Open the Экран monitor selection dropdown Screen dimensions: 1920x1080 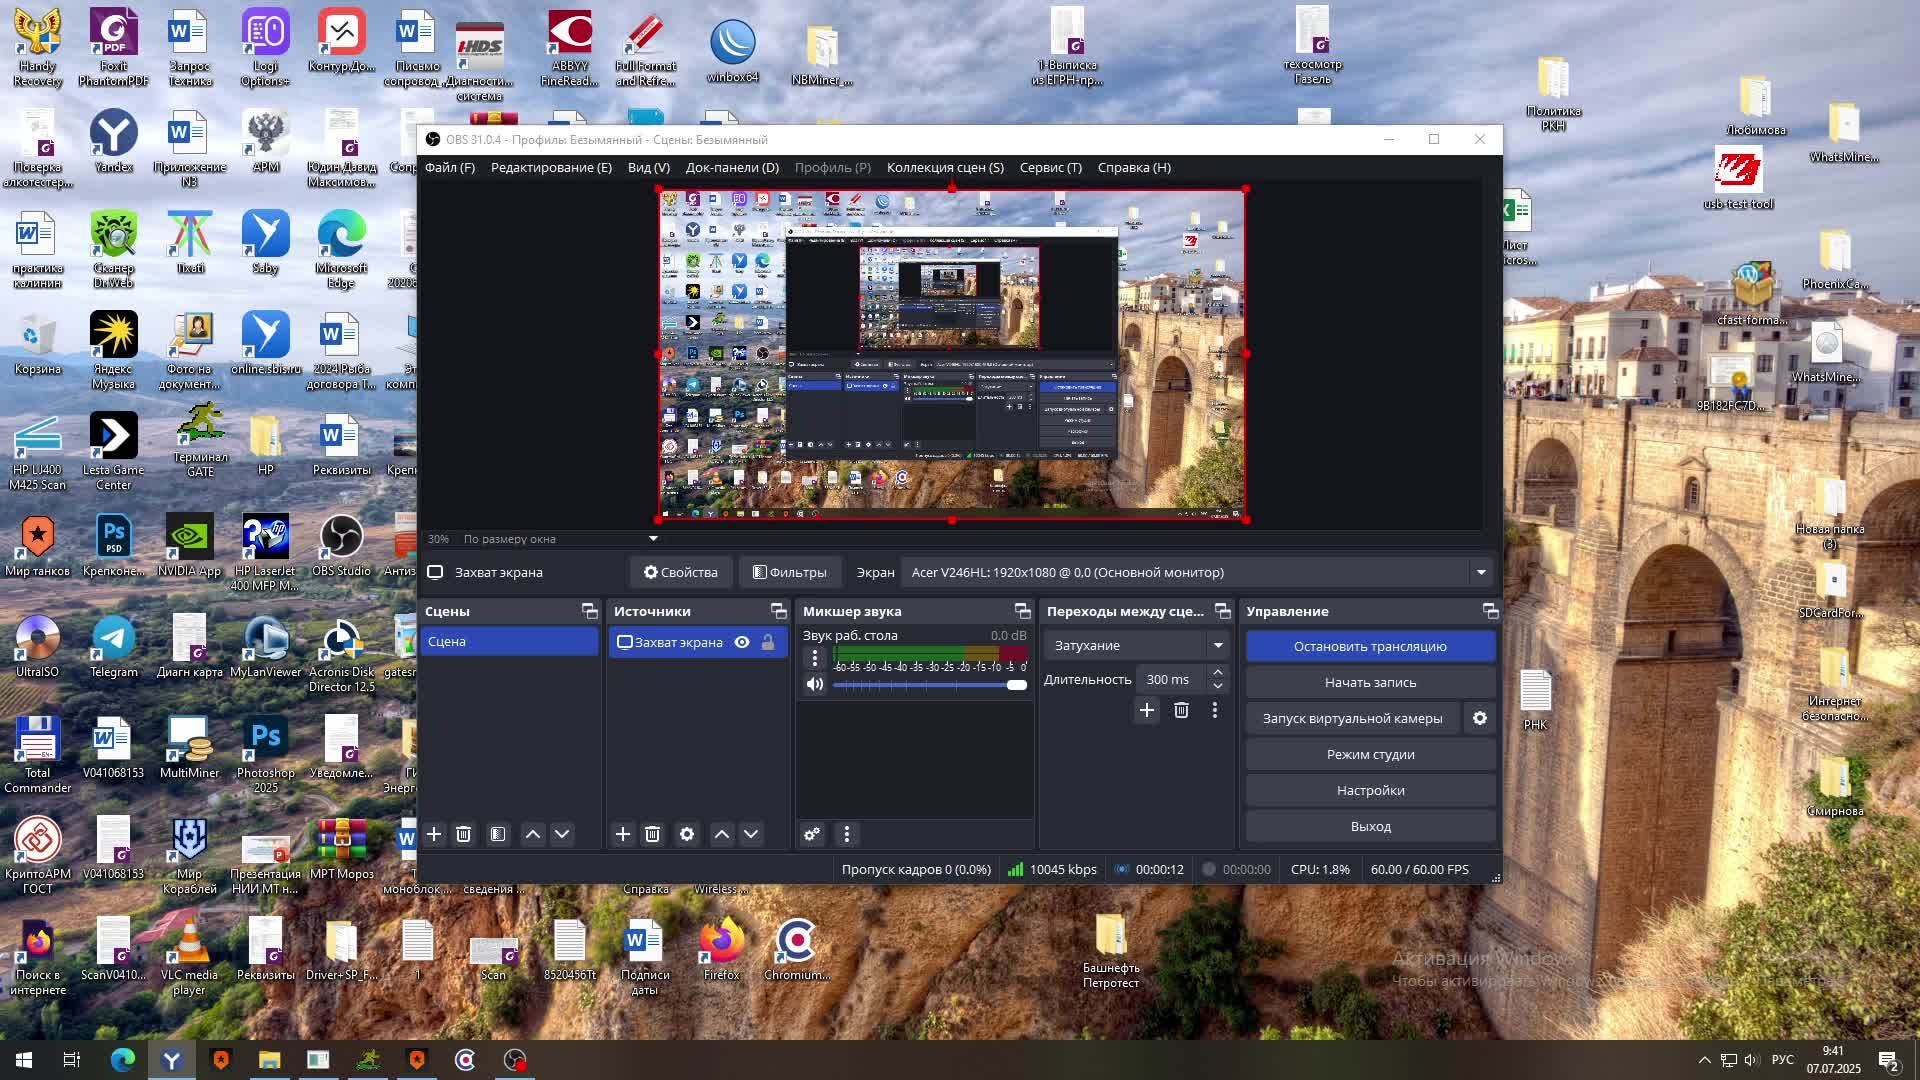tap(1481, 572)
